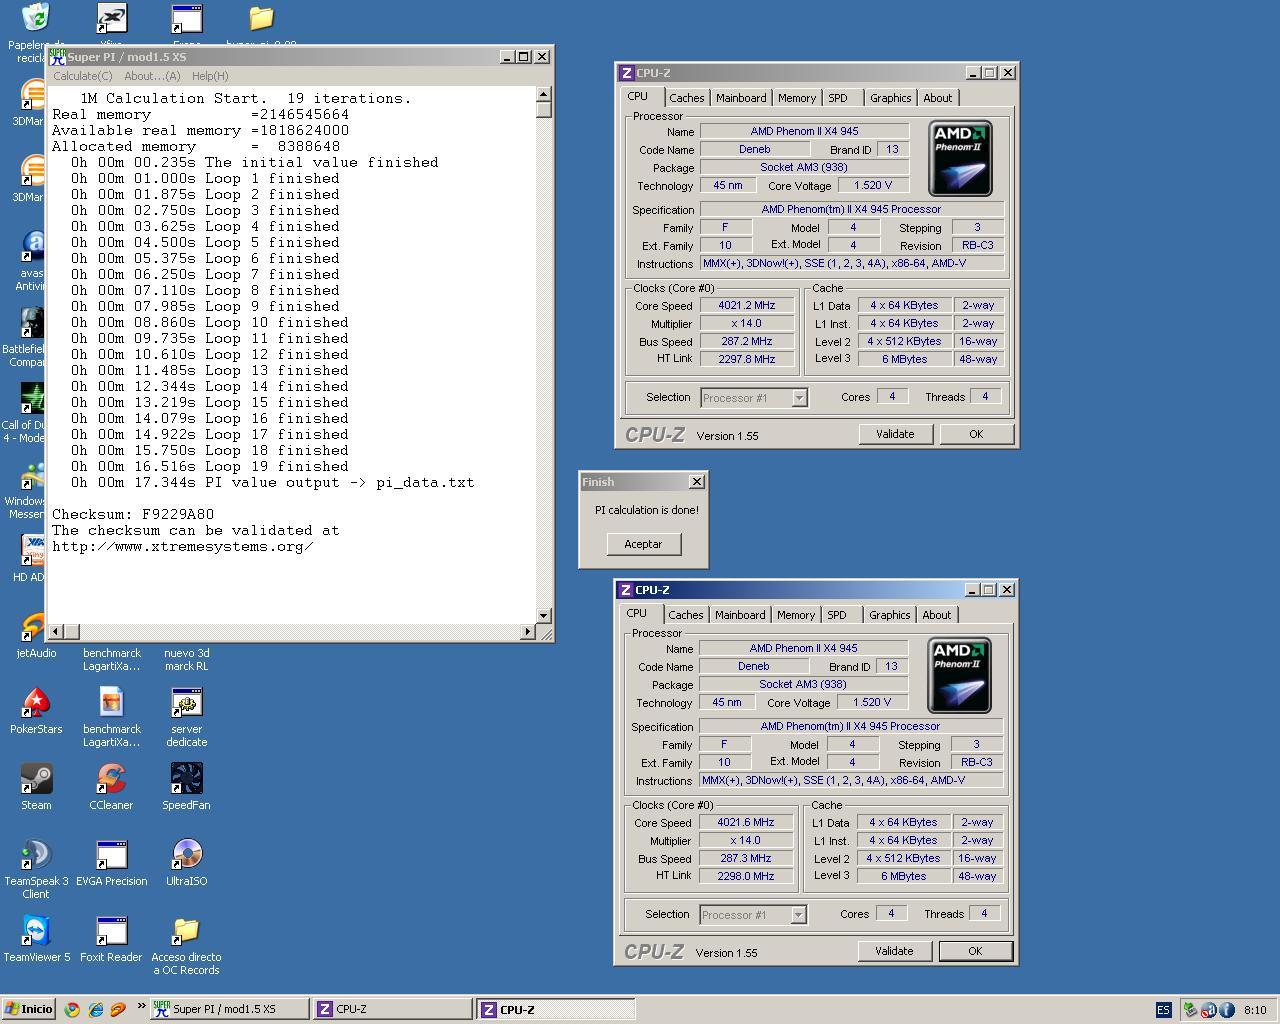1280x1024 pixels.
Task: Switch to Memory tab in upper CPU-Z
Action: 797,98
